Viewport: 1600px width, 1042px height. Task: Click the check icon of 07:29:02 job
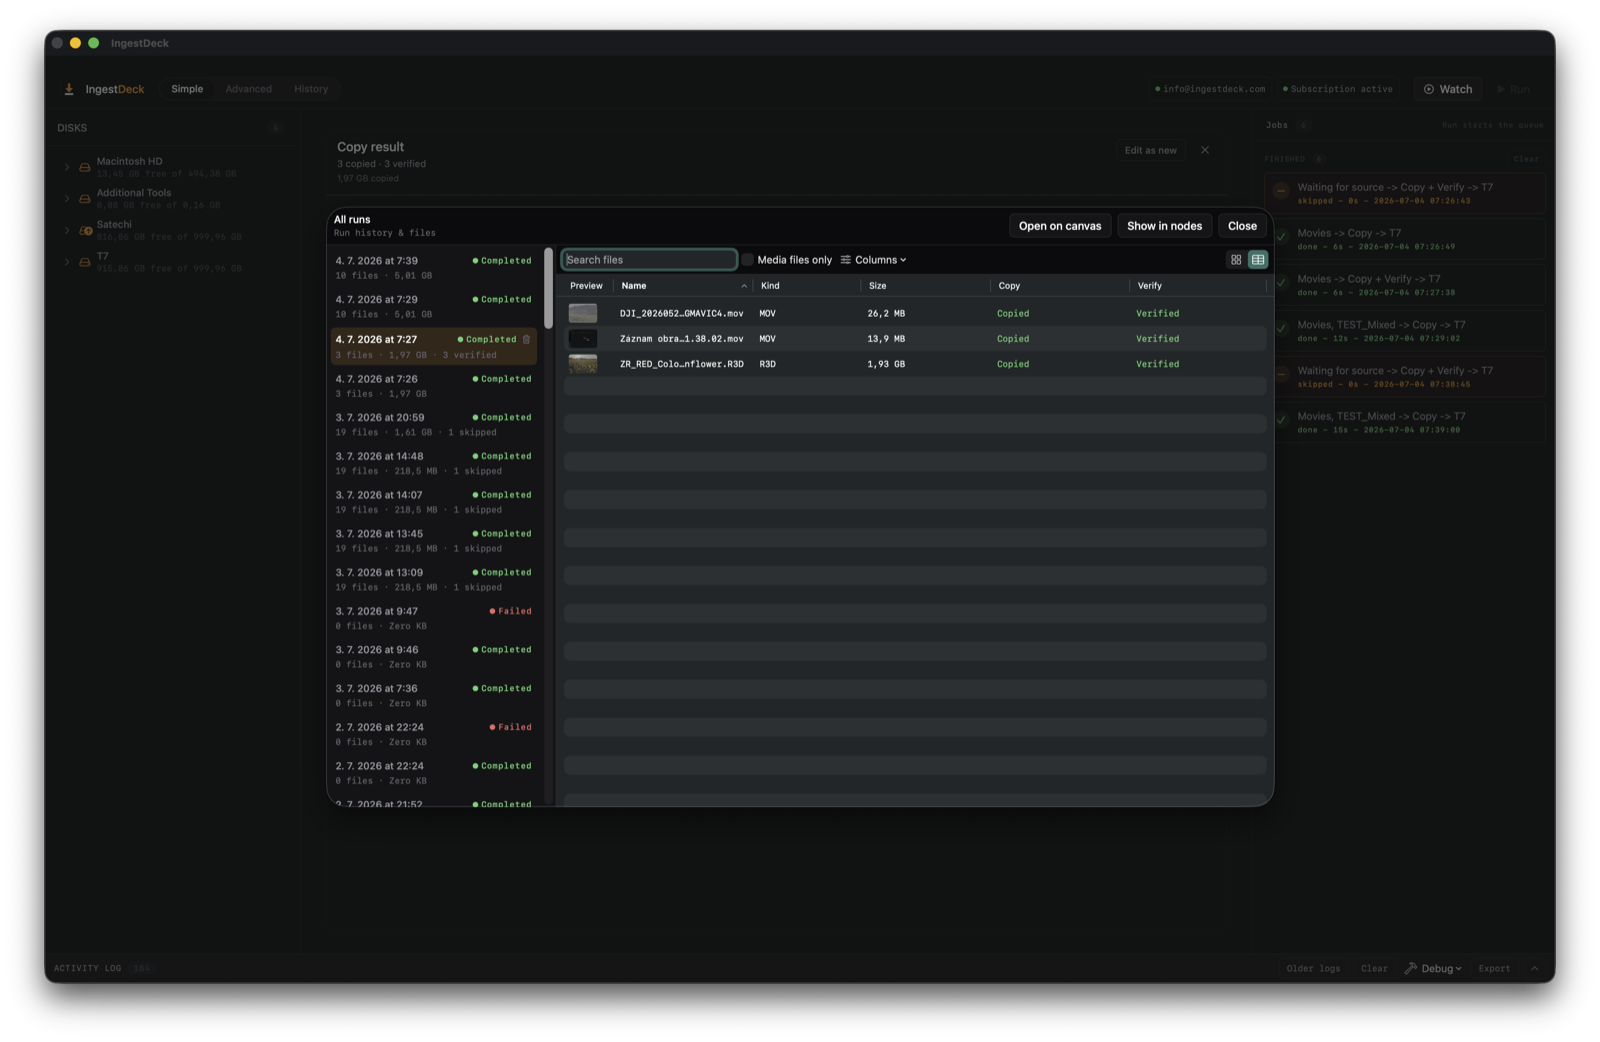pos(1281,330)
